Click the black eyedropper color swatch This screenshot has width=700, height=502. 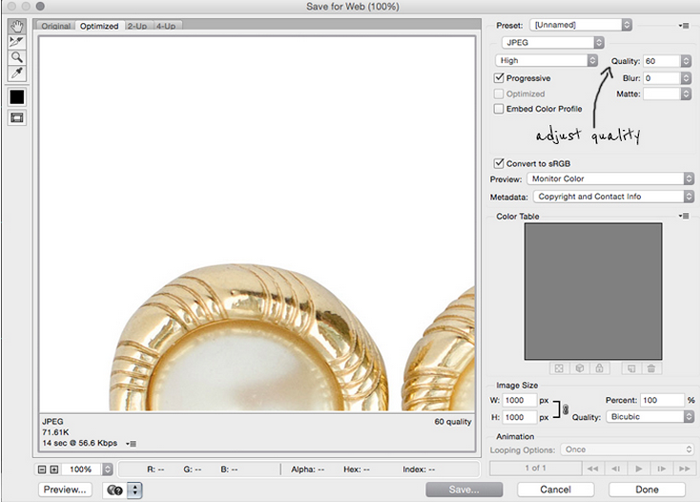coord(17,97)
